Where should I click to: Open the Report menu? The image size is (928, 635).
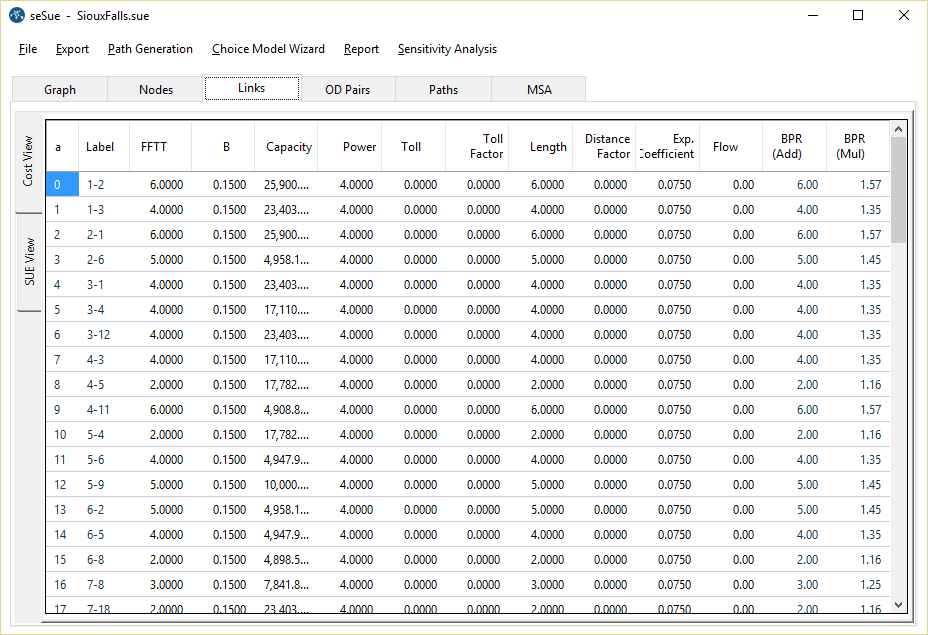coord(361,49)
